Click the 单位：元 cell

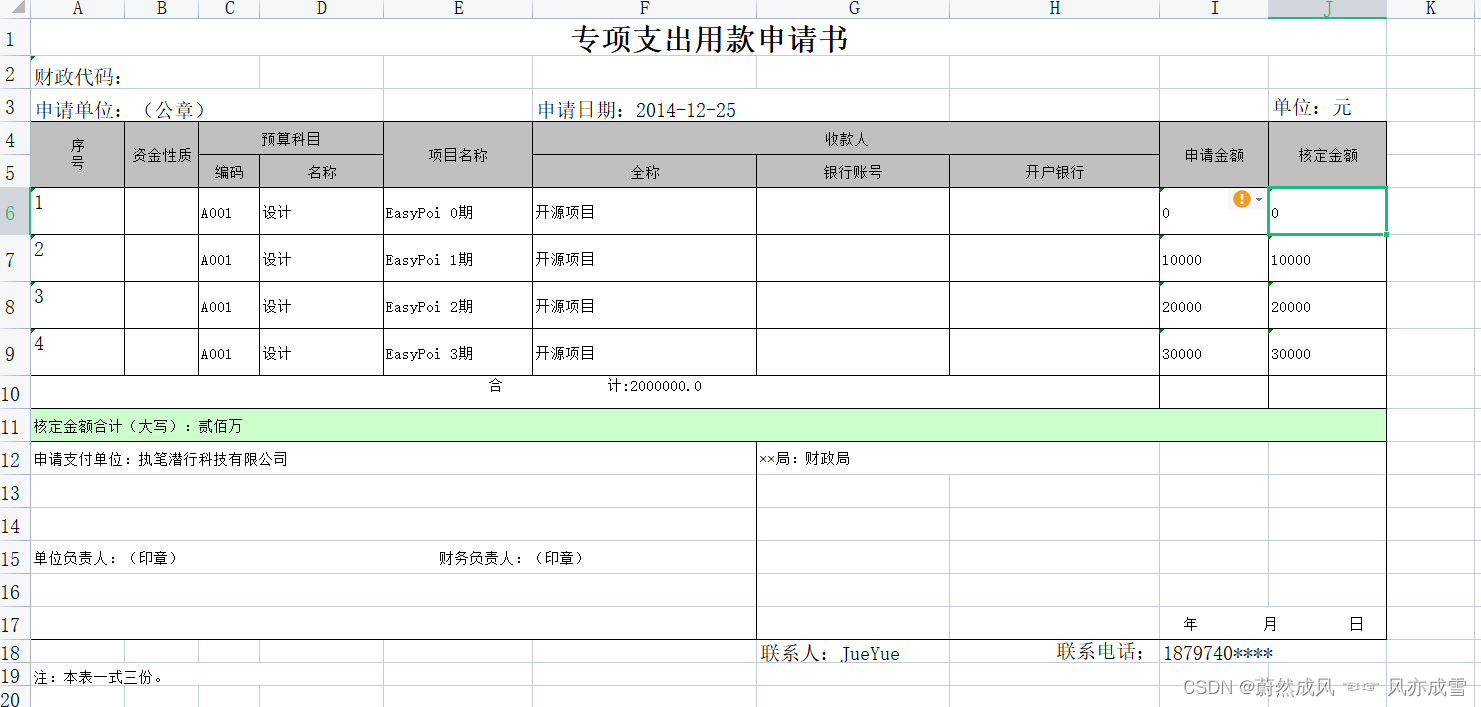point(1327,109)
